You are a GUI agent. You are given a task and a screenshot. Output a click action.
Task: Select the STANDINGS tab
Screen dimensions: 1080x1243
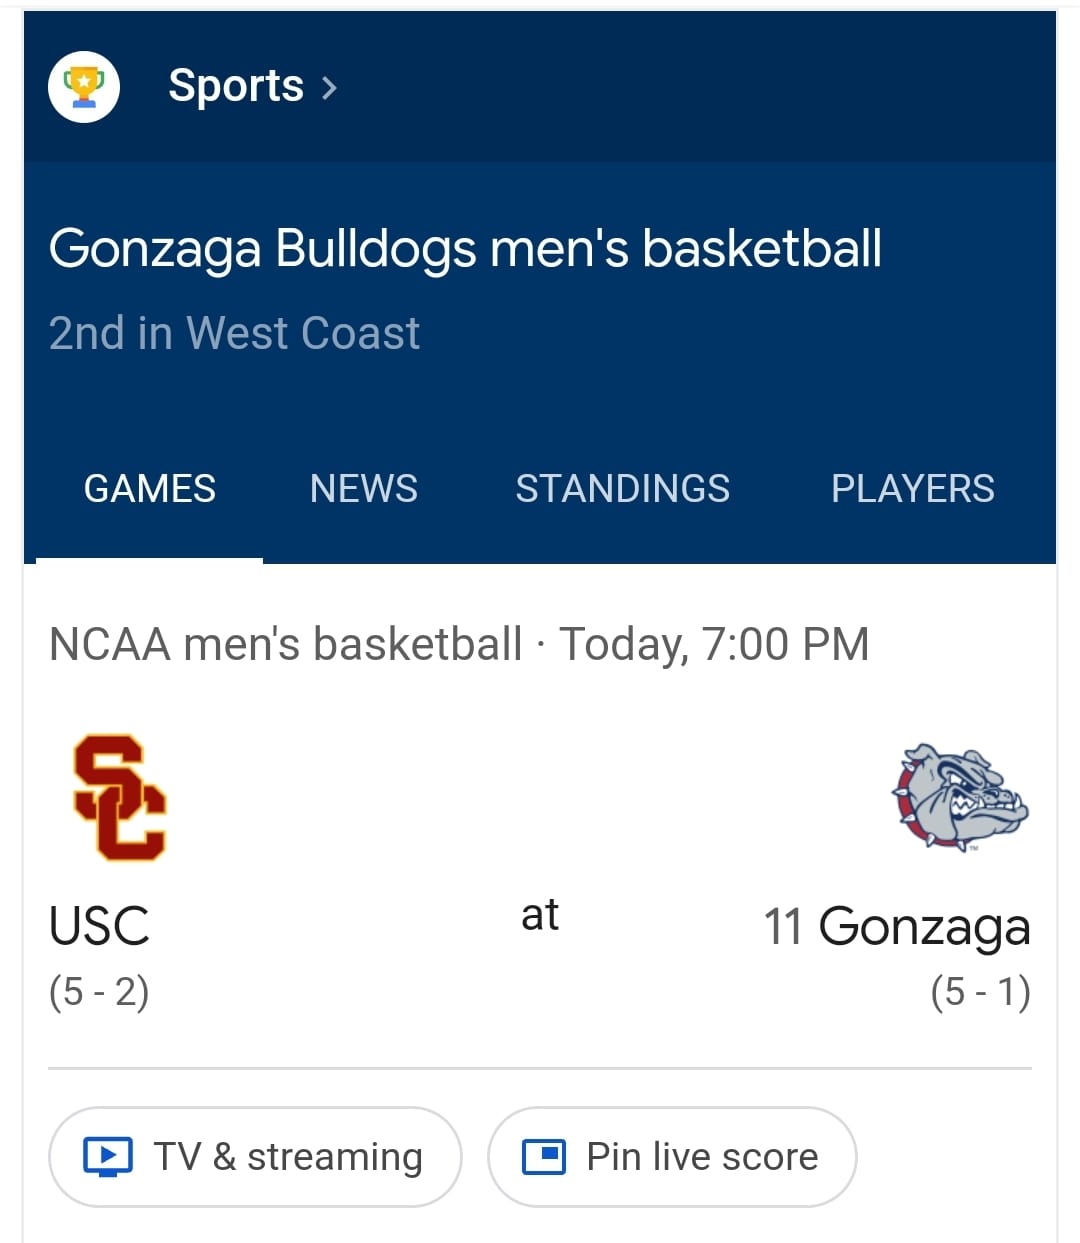point(623,489)
